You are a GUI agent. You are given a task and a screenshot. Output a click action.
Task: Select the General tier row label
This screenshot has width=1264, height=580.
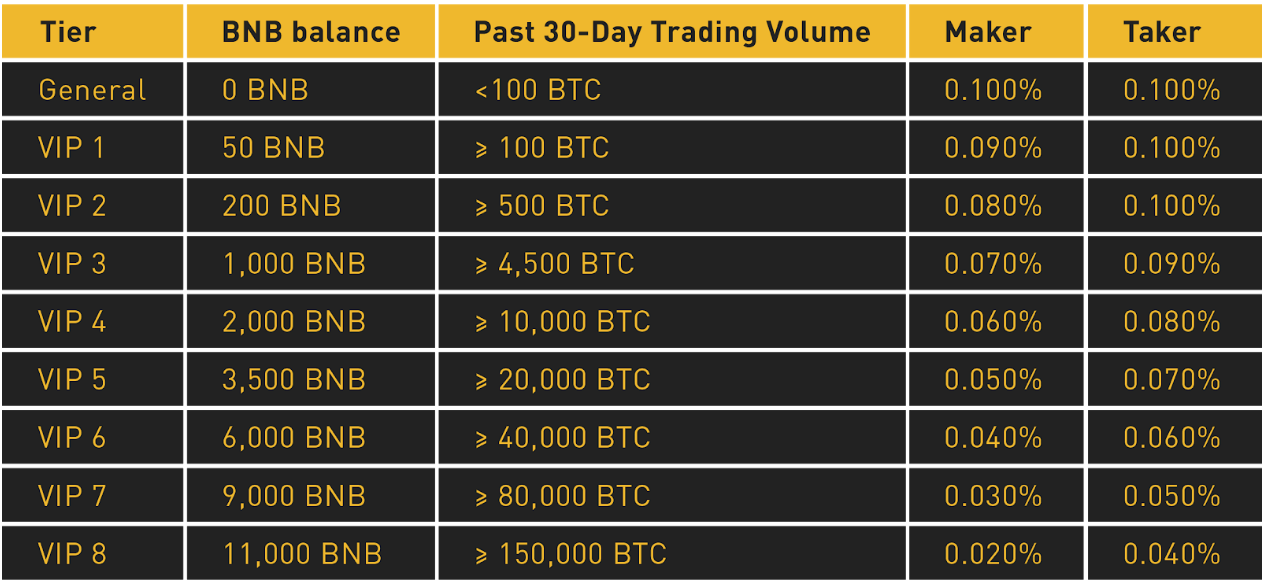[x=92, y=90]
